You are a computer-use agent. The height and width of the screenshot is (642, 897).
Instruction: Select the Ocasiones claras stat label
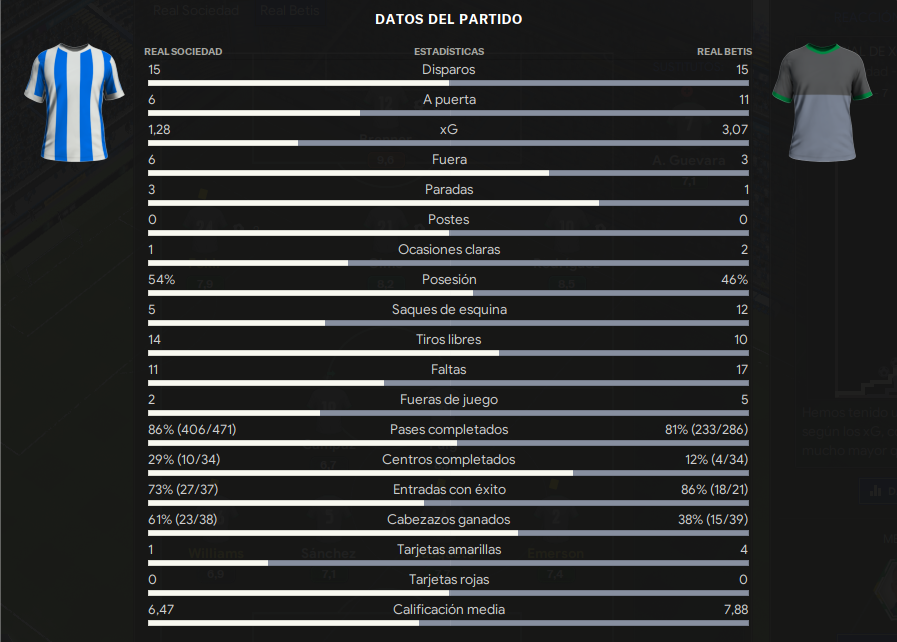449,249
